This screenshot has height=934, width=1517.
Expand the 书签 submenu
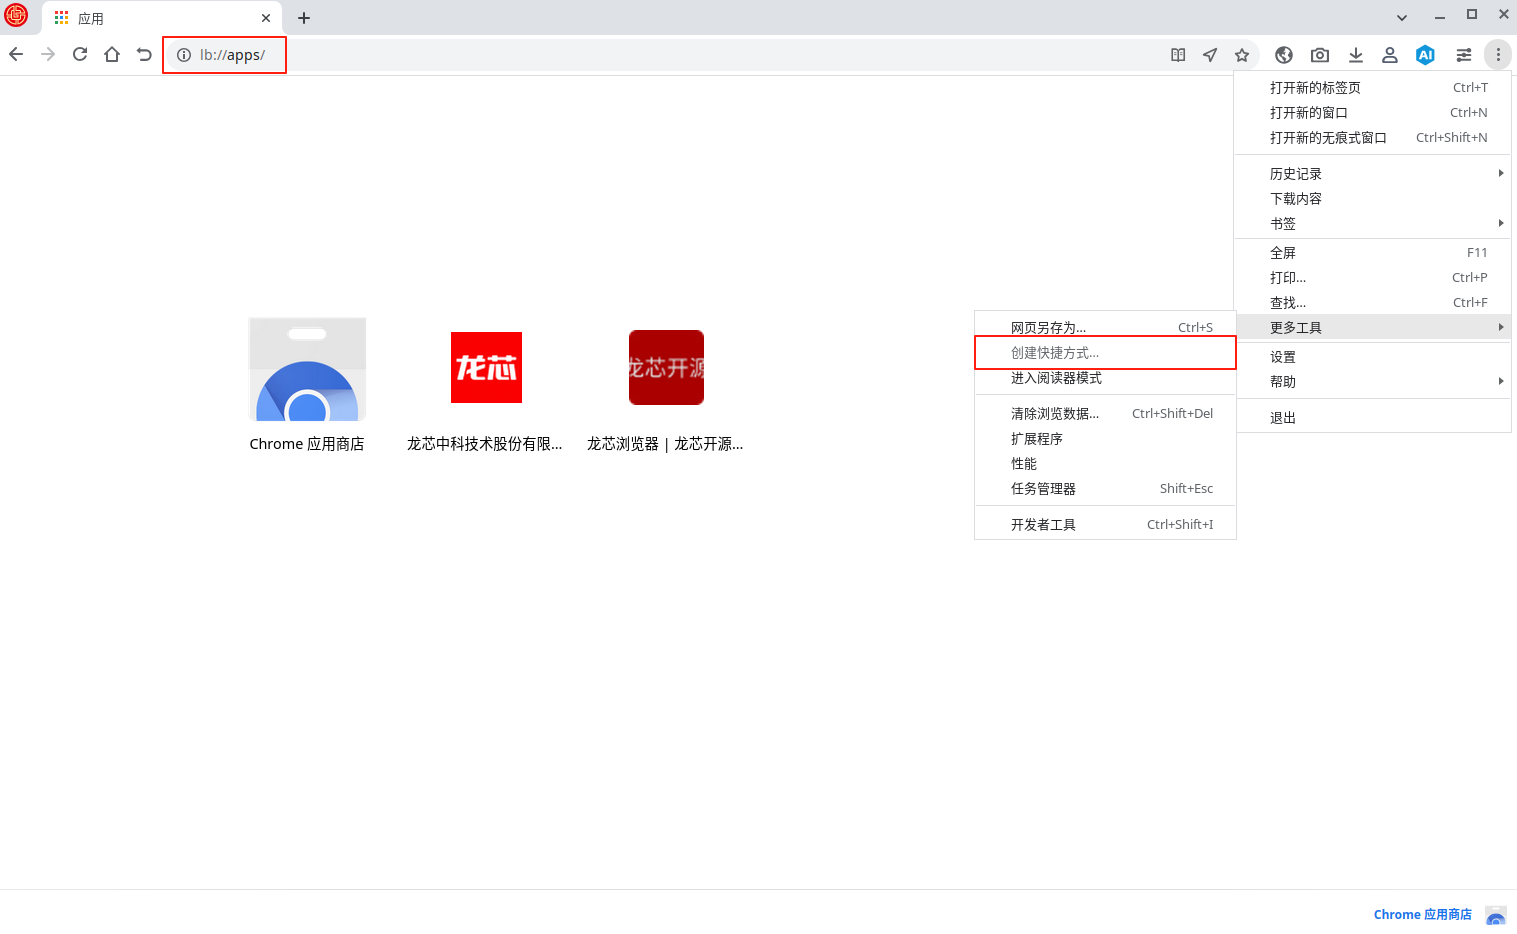[1374, 224]
